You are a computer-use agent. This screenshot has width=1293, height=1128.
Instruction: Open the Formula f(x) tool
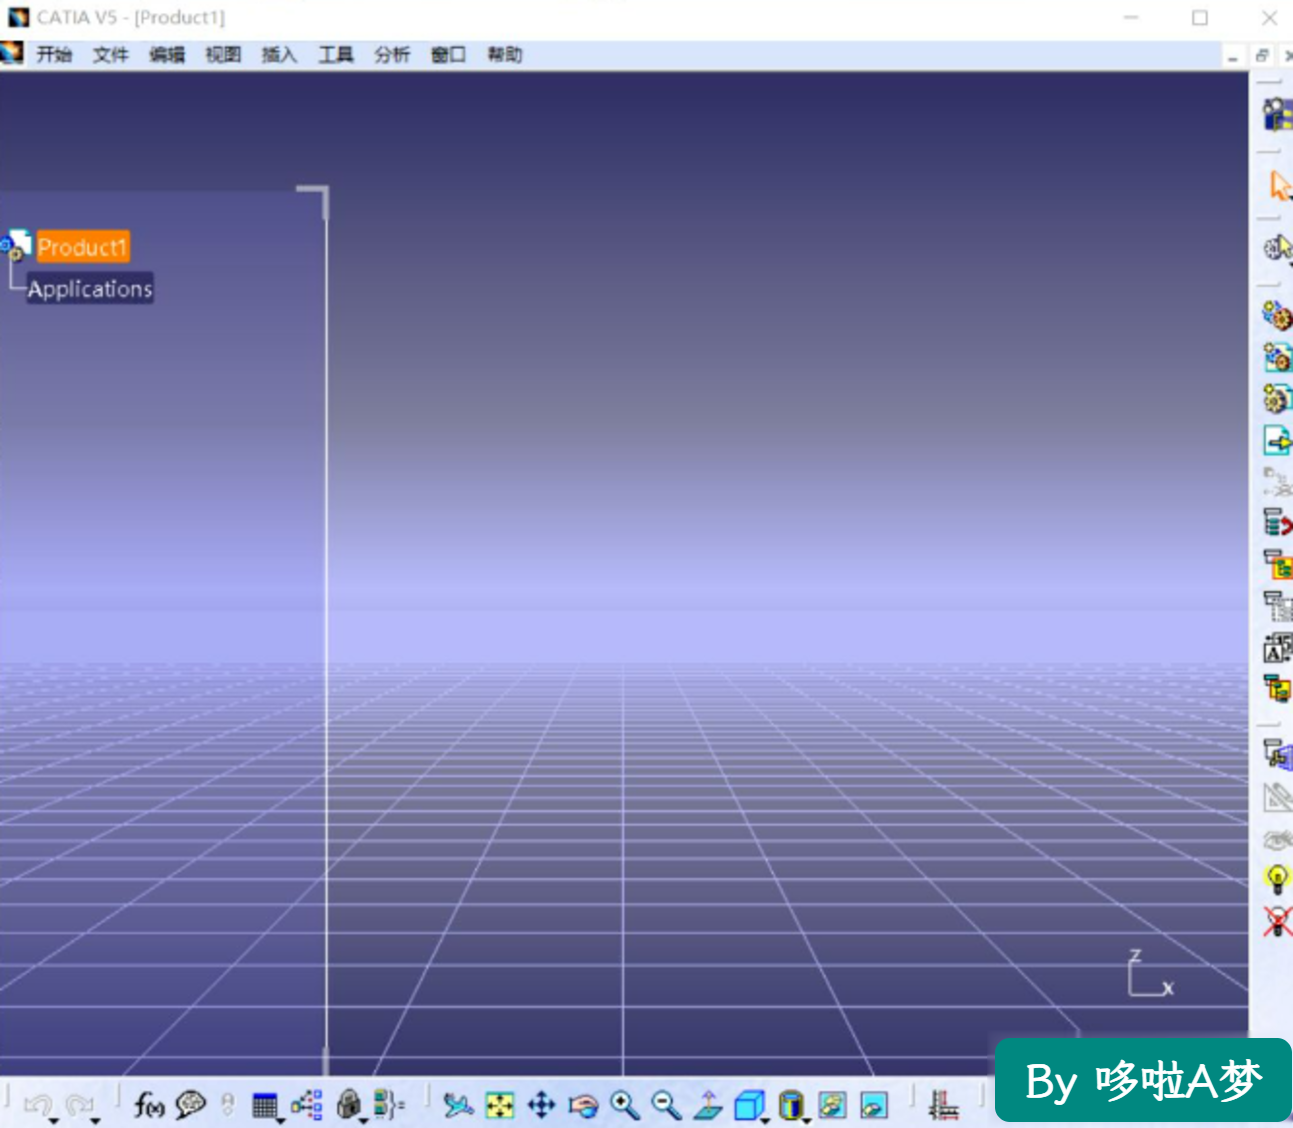coord(148,1105)
